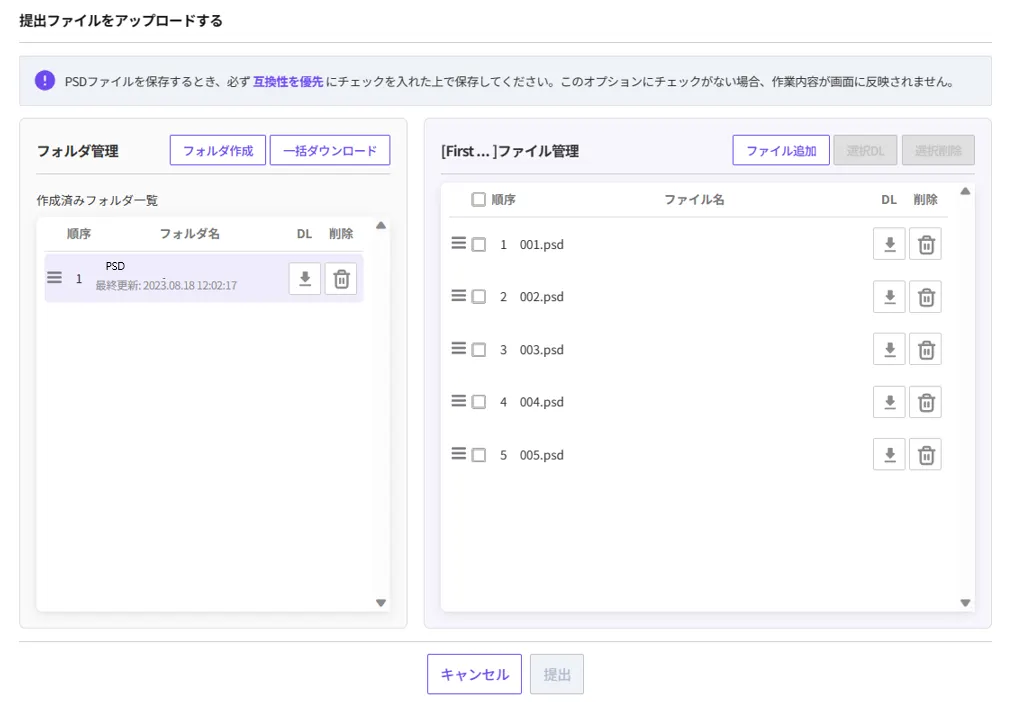
Task: Click the フォルダ作成 button
Action: click(x=218, y=150)
